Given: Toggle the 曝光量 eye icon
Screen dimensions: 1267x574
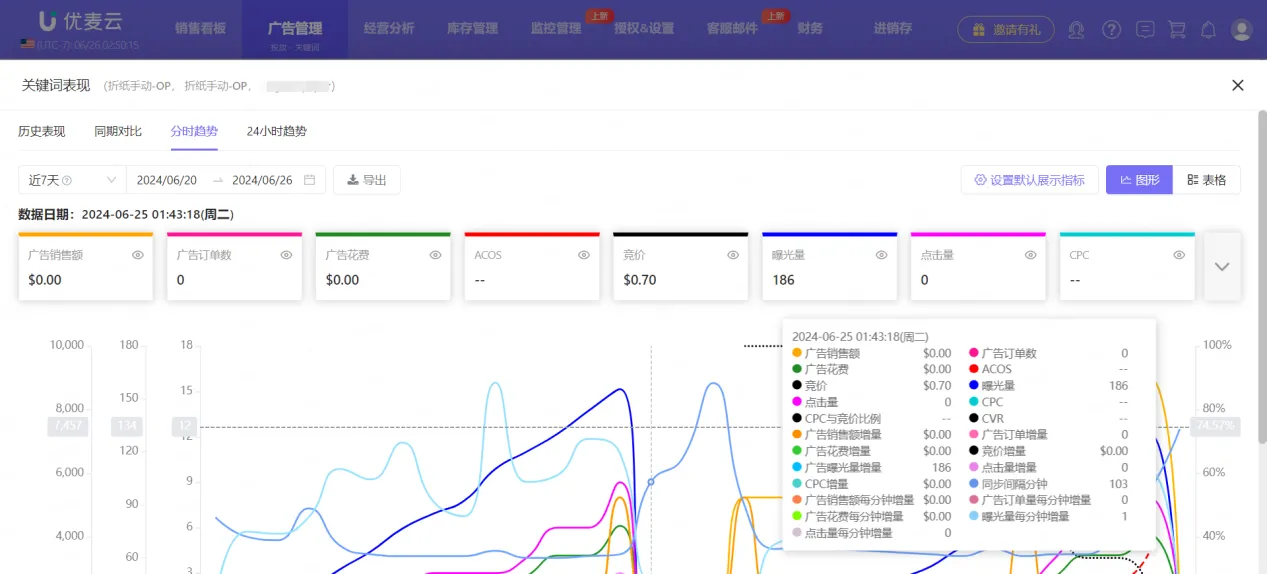Looking at the screenshot, I should [882, 255].
